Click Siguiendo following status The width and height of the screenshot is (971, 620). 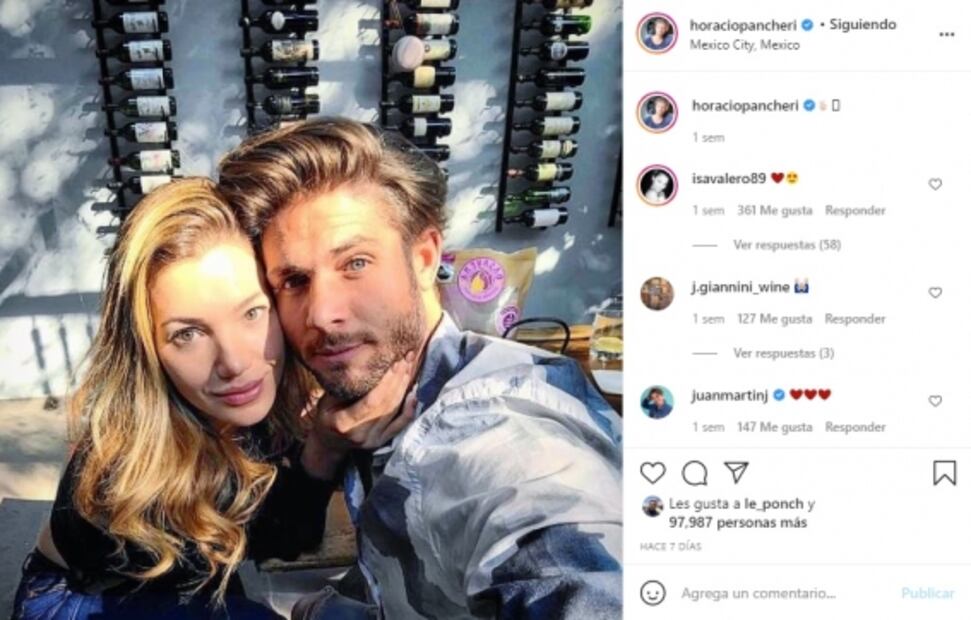point(863,25)
